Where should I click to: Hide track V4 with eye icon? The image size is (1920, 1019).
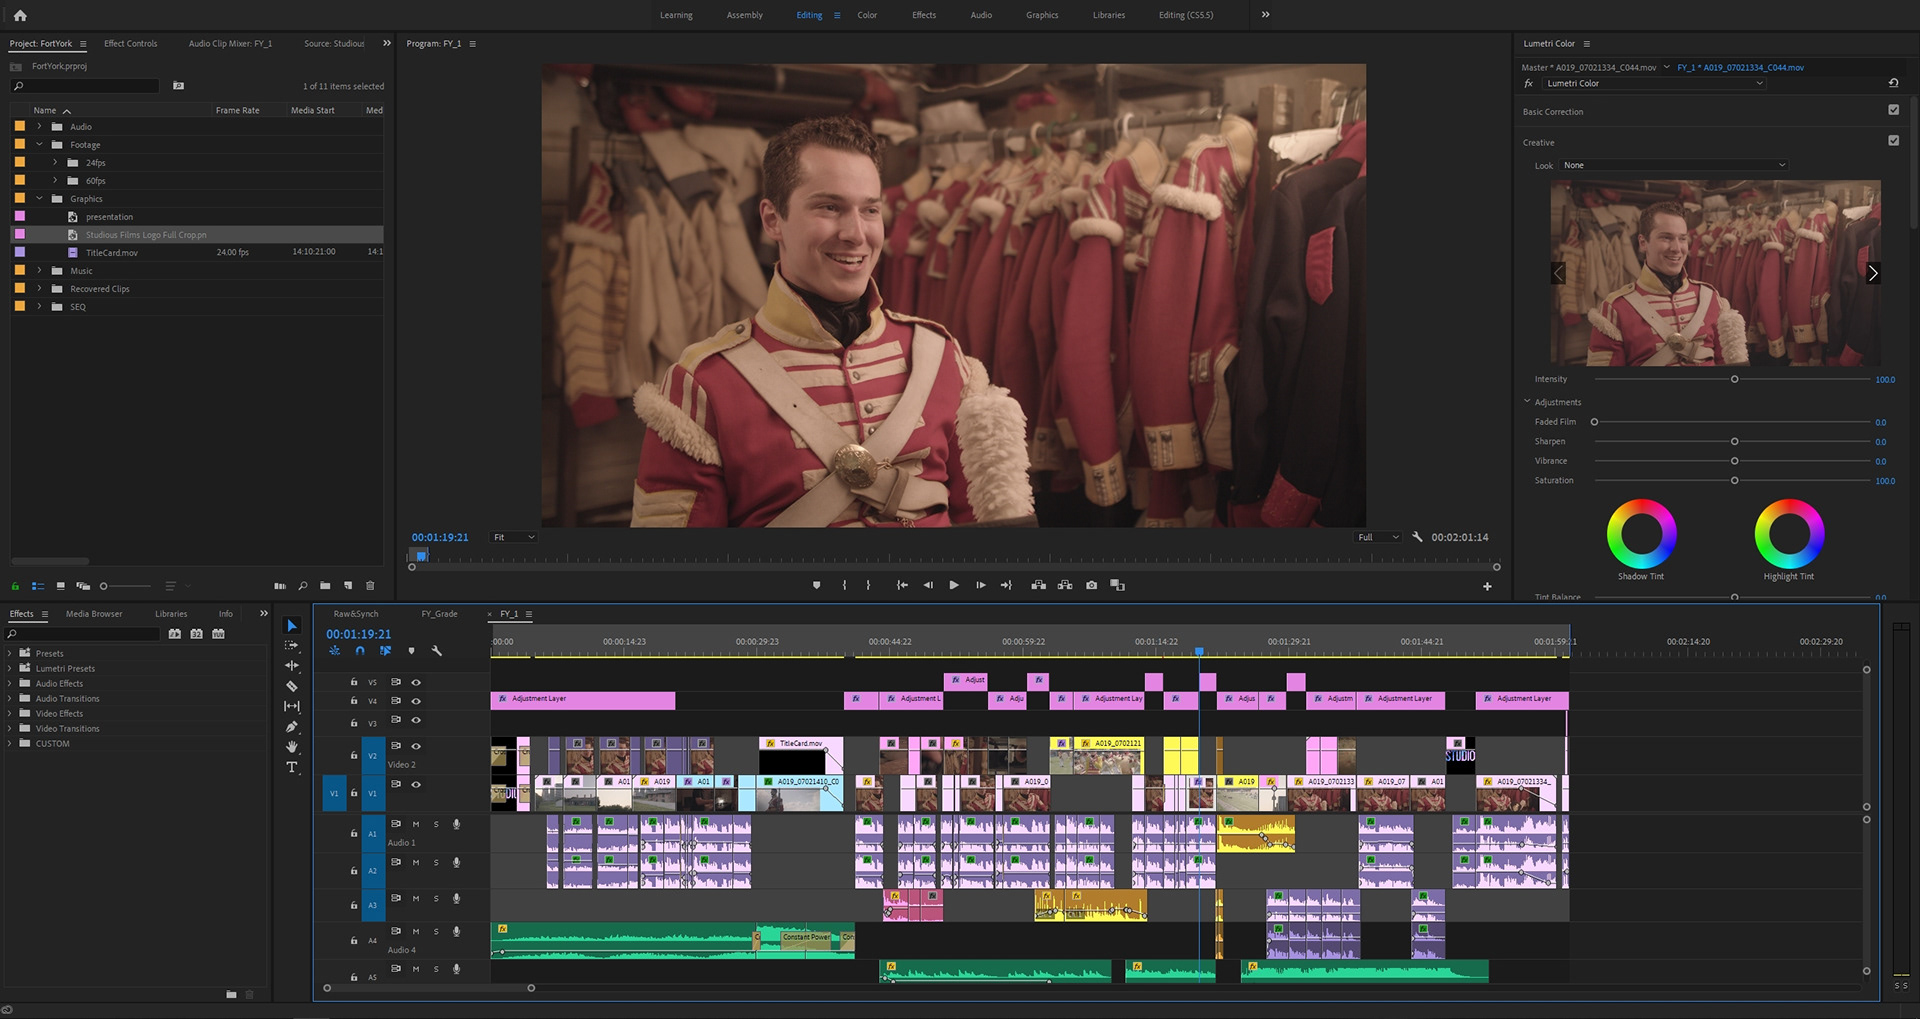(x=416, y=701)
